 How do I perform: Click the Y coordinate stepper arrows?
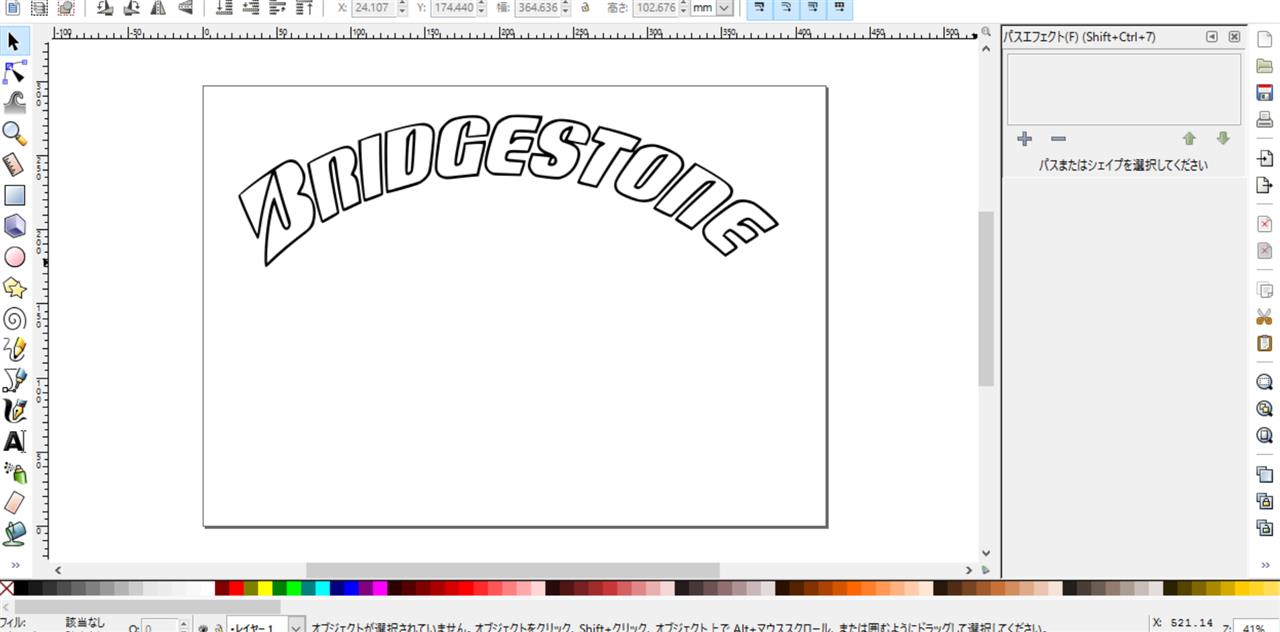pyautogui.click(x=482, y=8)
